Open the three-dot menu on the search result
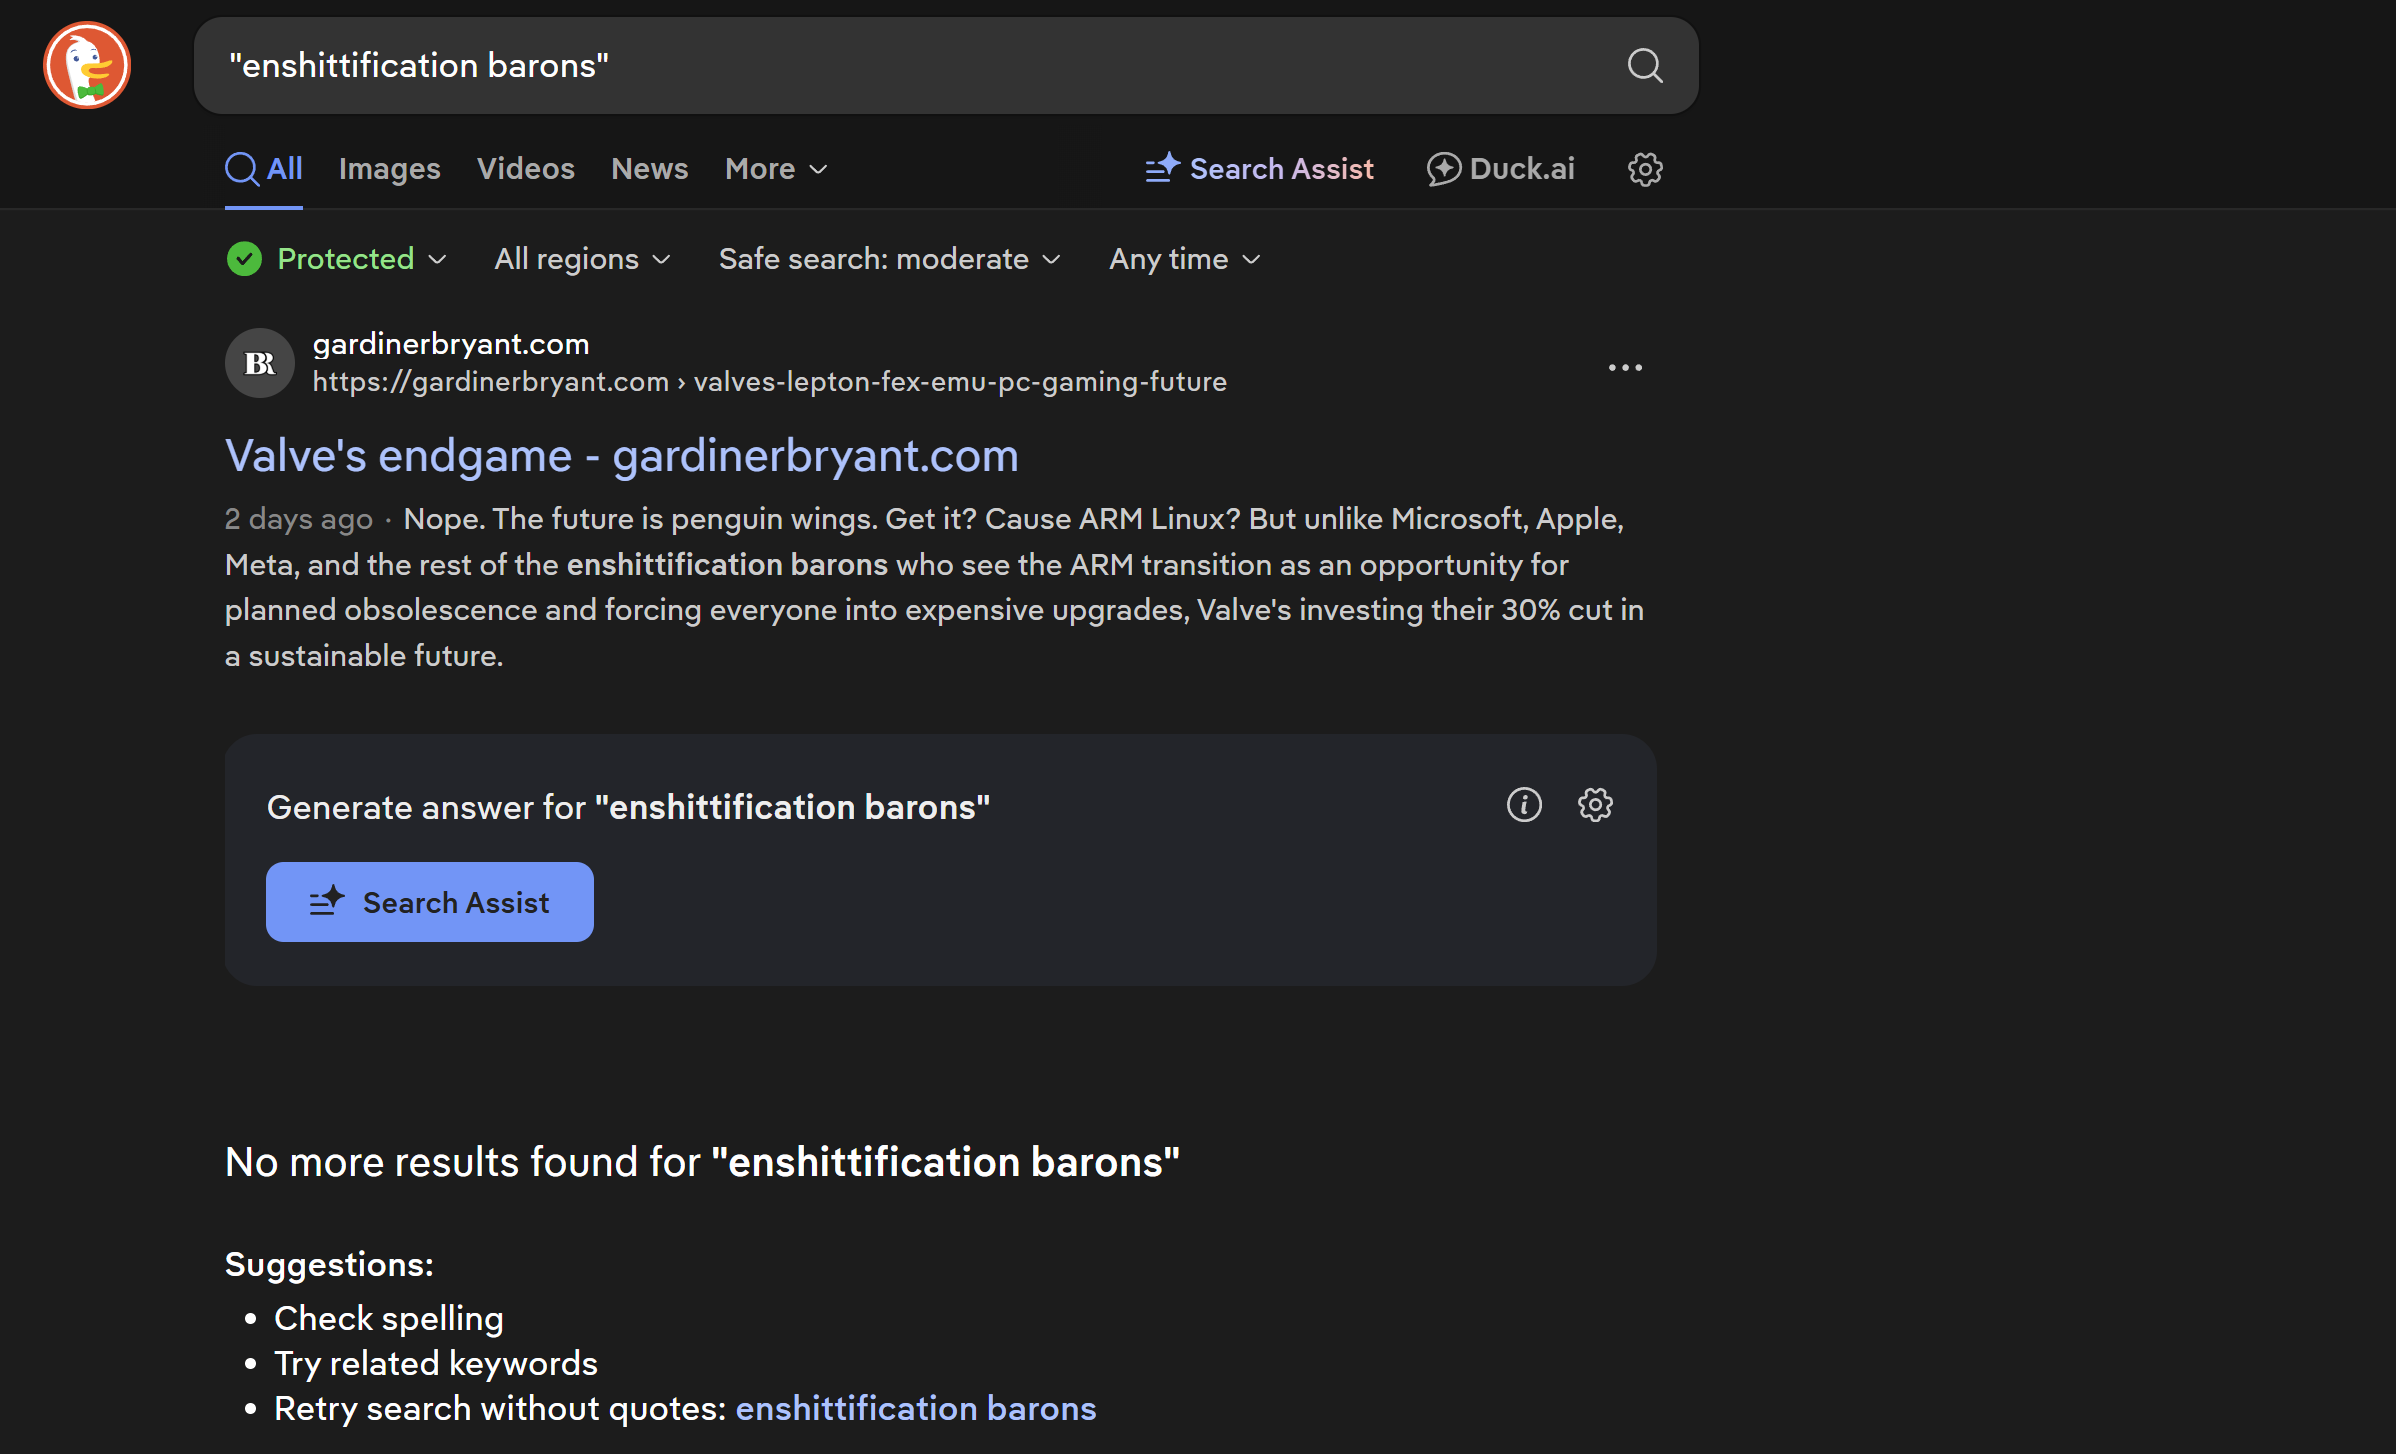 (1623, 367)
